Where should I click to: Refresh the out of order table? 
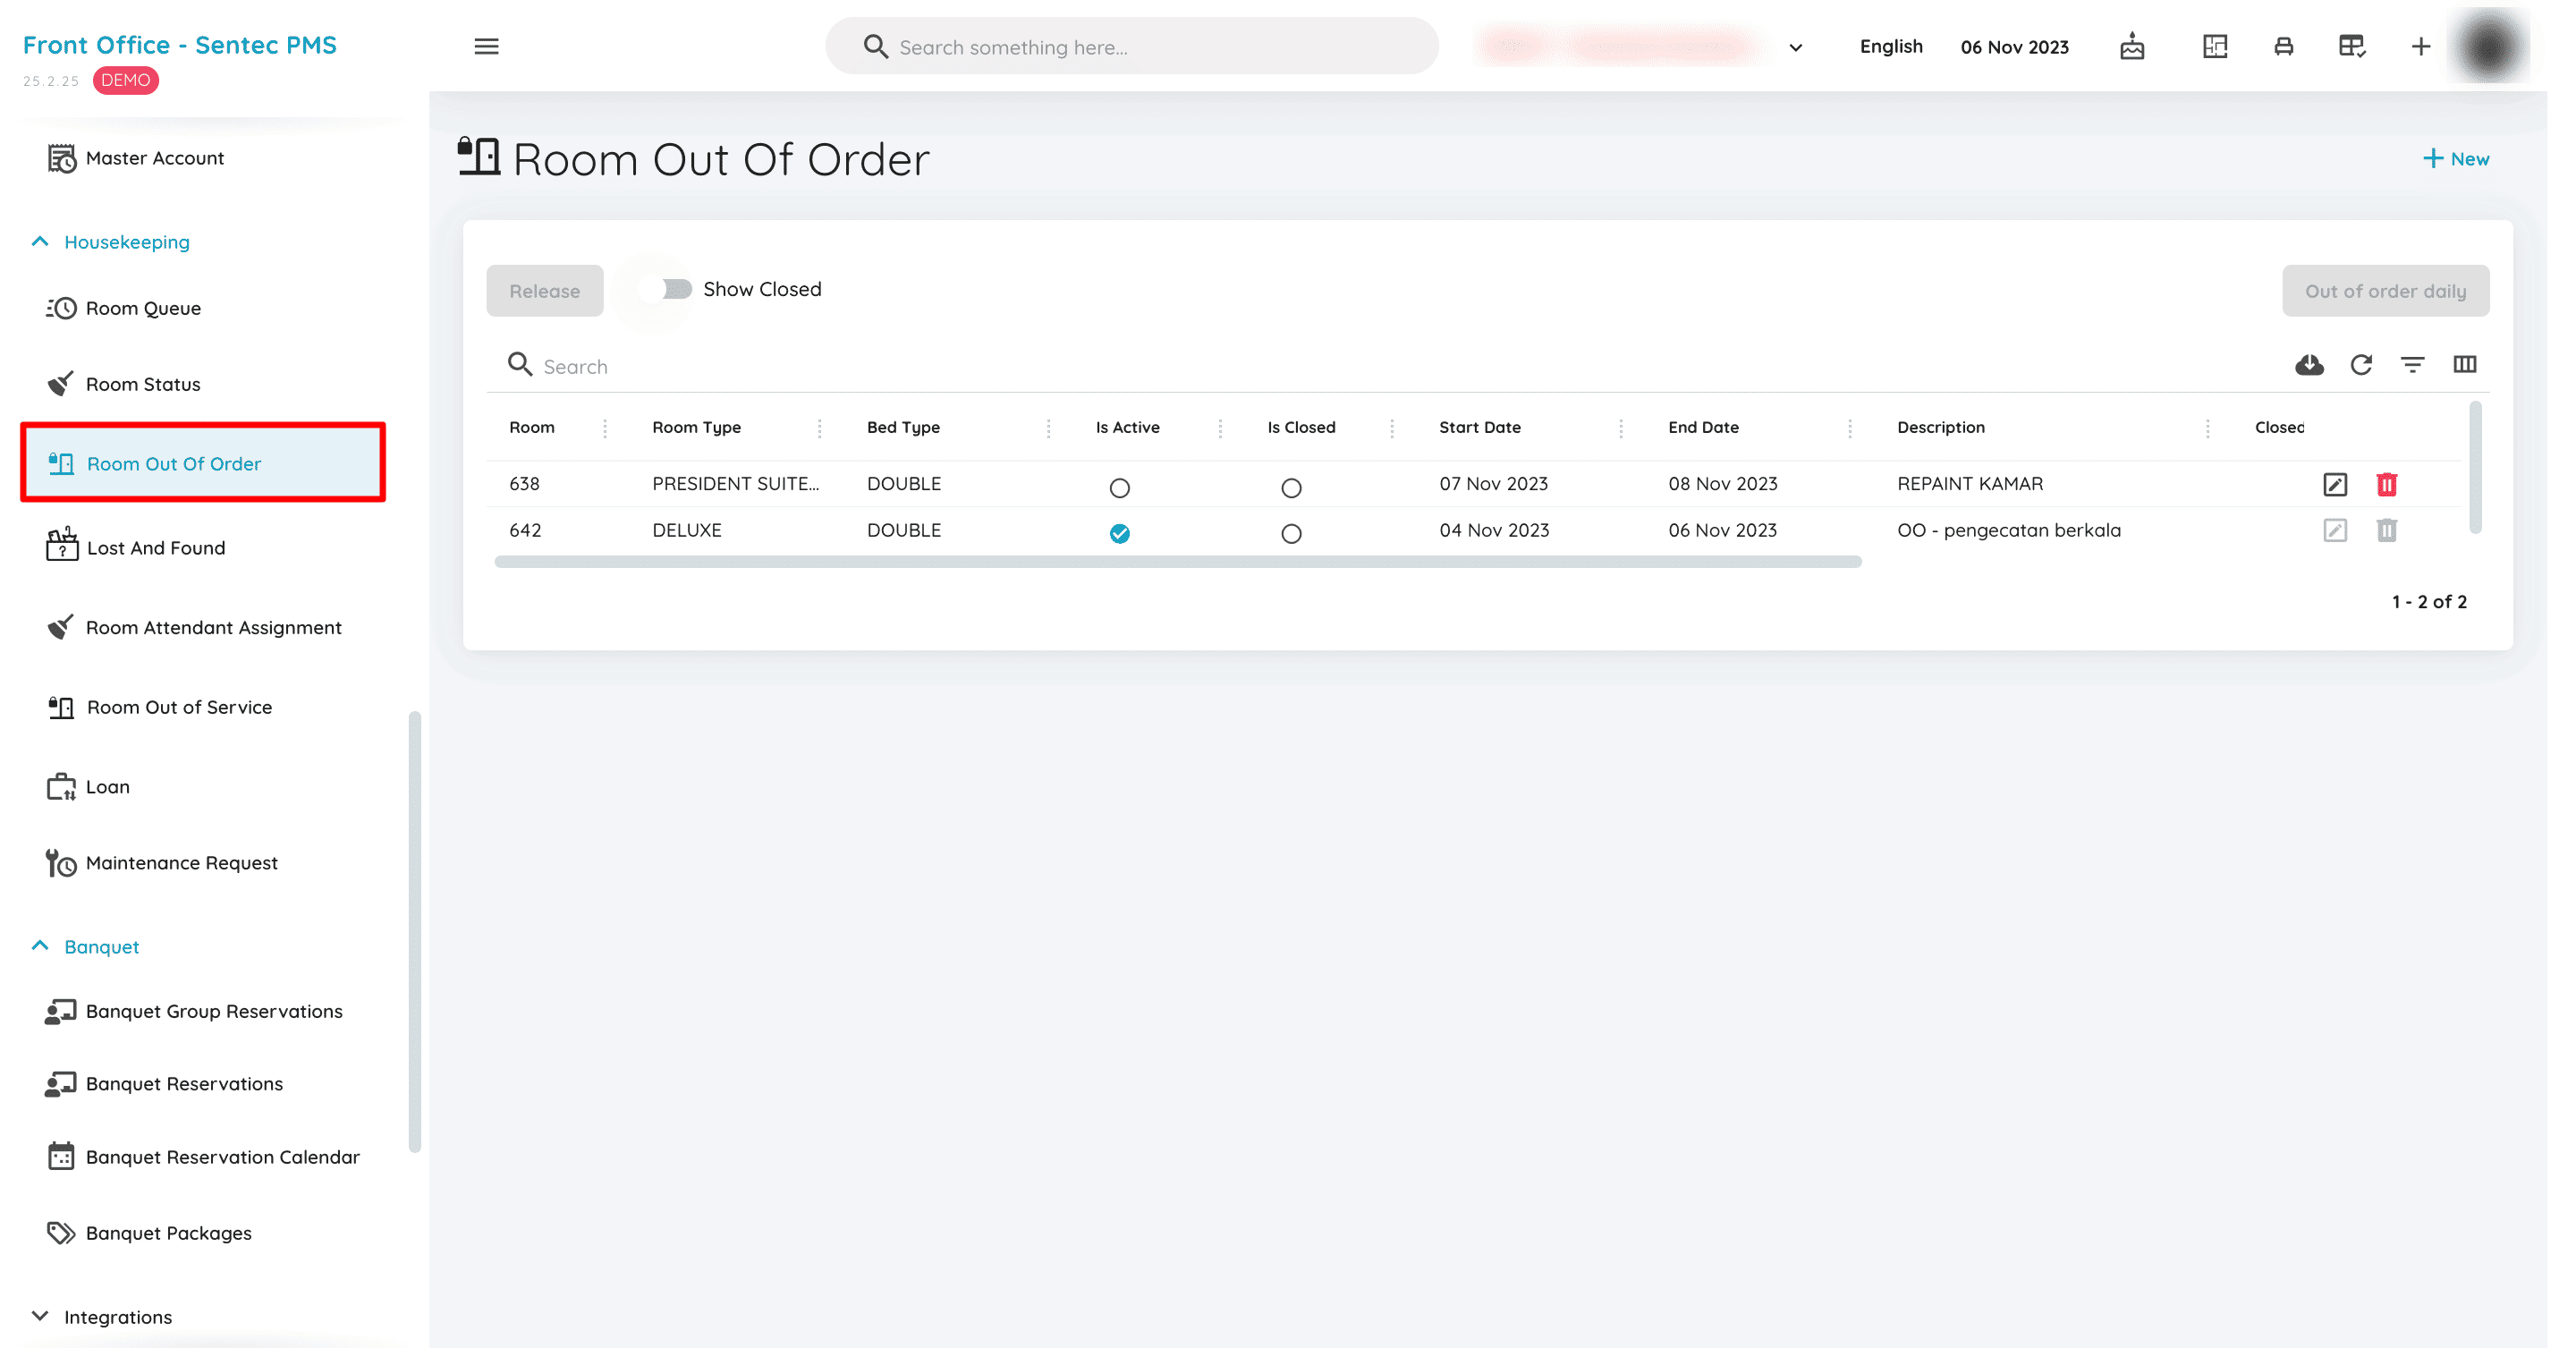[2361, 365]
